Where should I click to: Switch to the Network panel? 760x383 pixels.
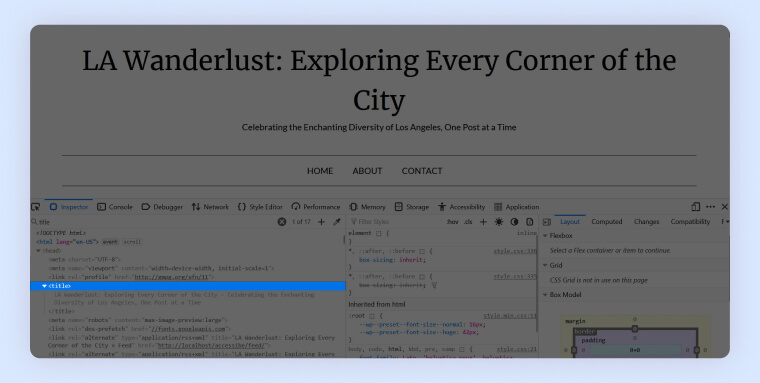[210, 207]
